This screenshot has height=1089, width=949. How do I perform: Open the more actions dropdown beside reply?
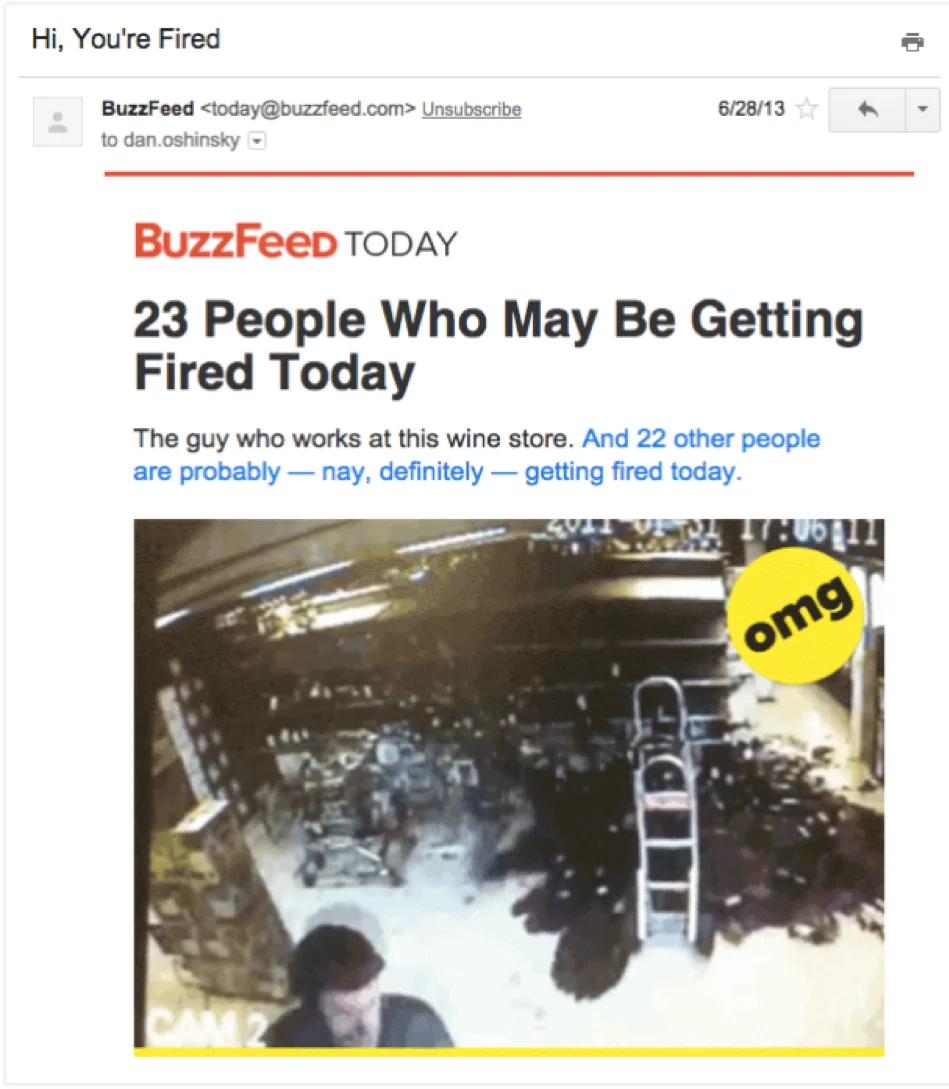pos(923,109)
